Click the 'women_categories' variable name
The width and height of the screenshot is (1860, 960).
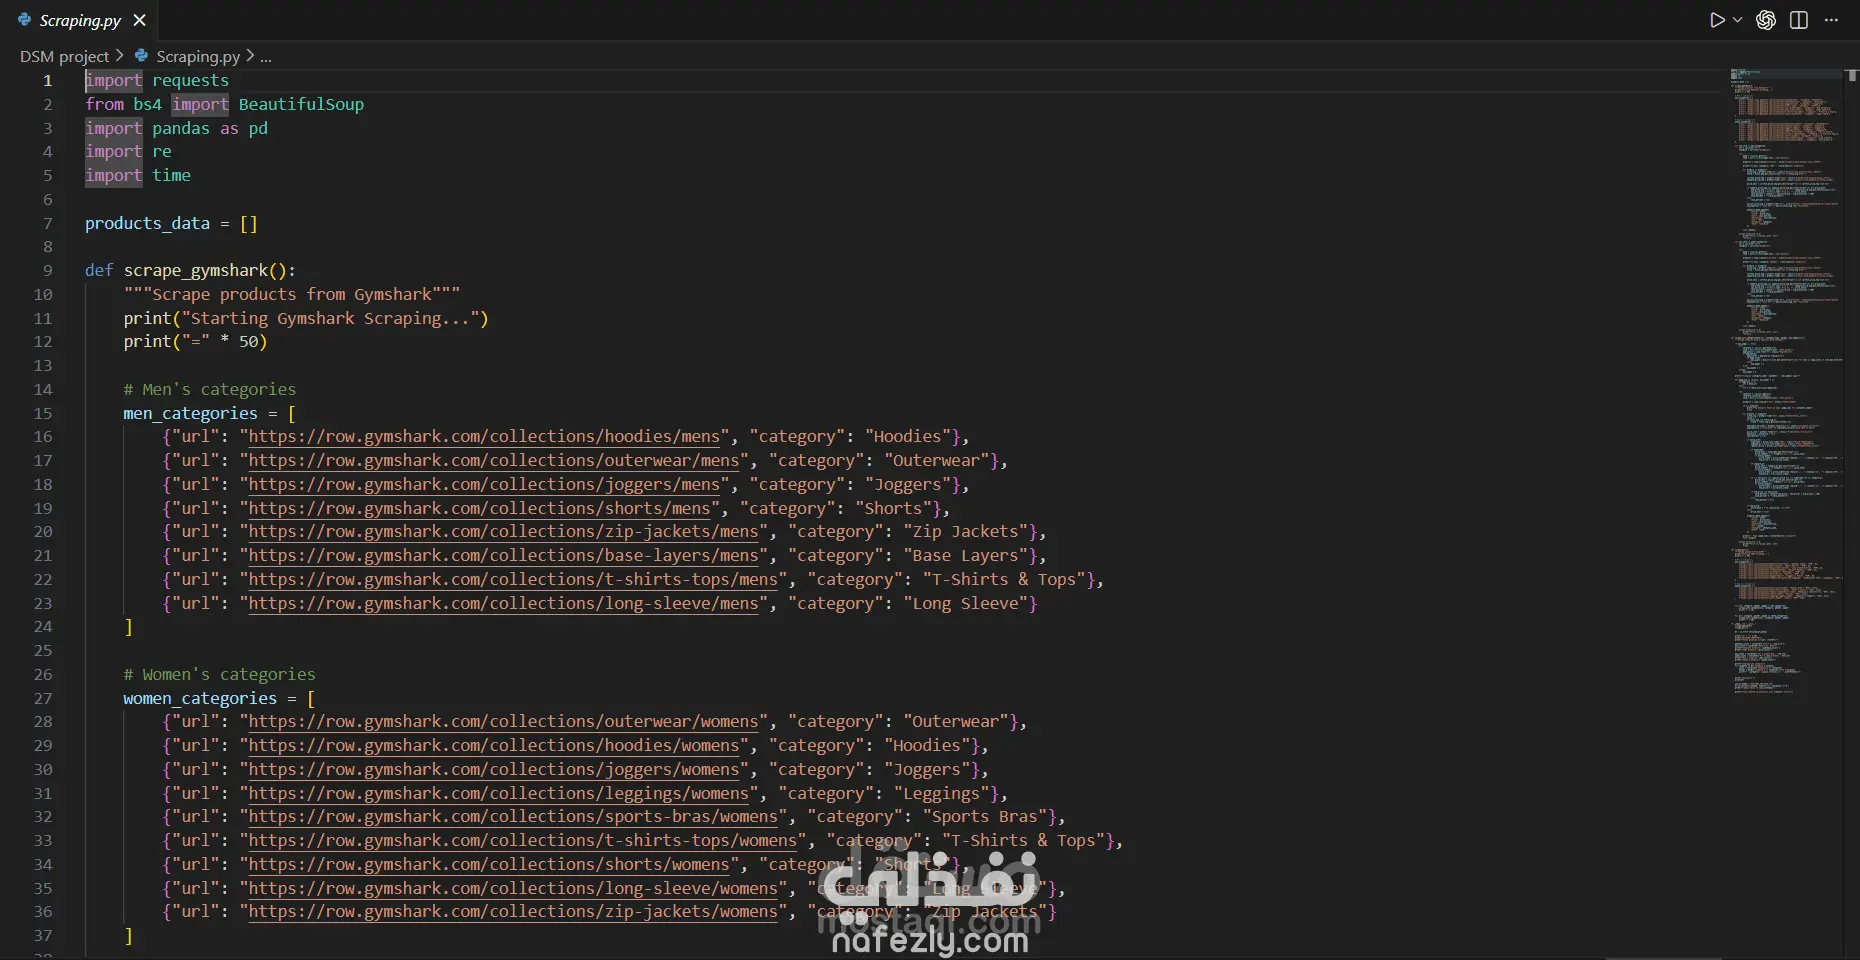click(200, 699)
